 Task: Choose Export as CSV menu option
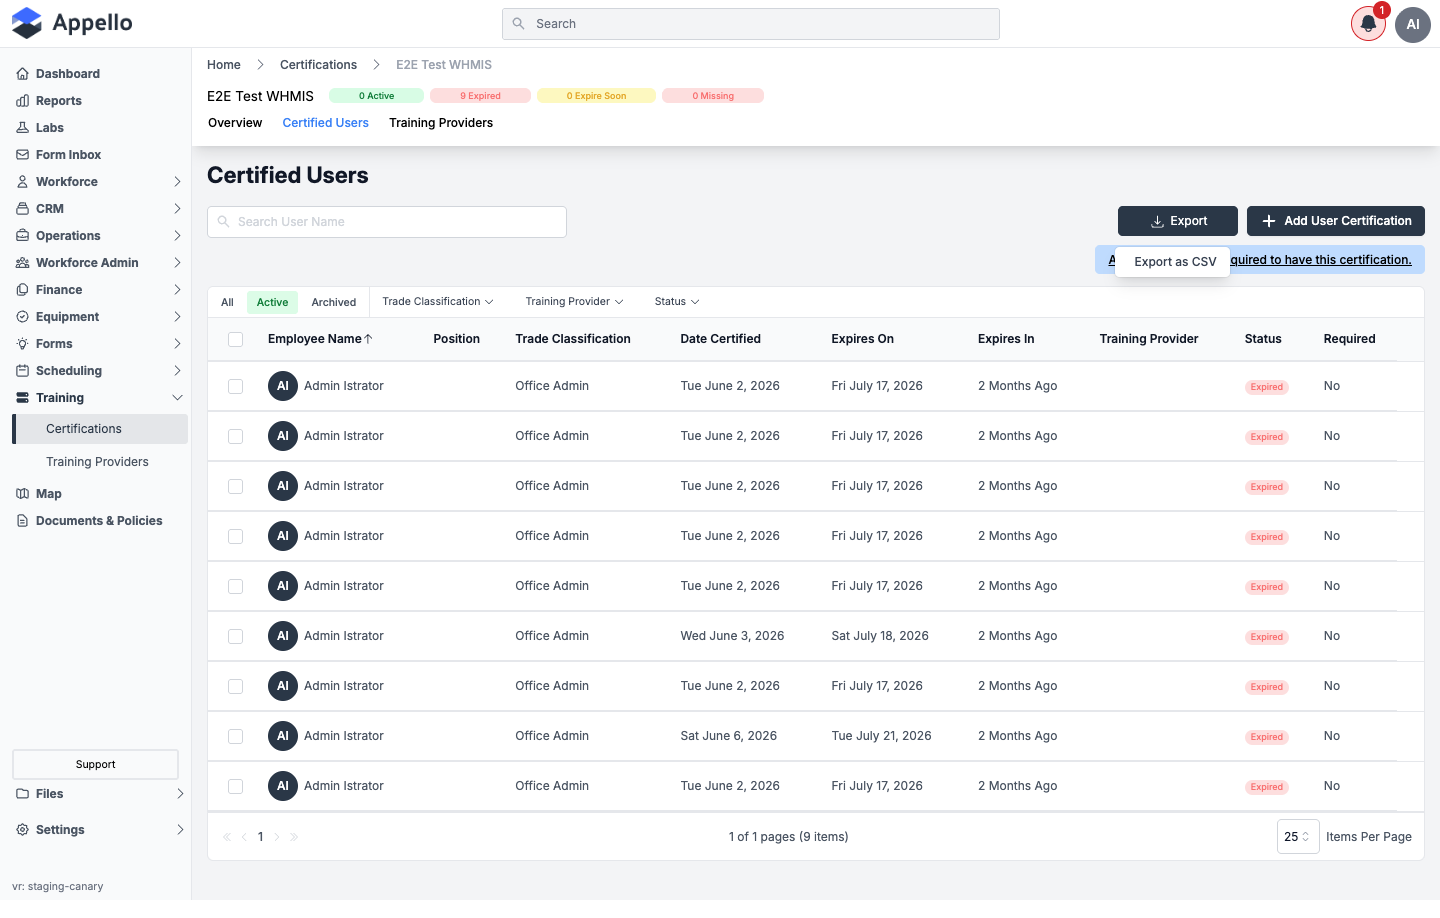(1175, 262)
